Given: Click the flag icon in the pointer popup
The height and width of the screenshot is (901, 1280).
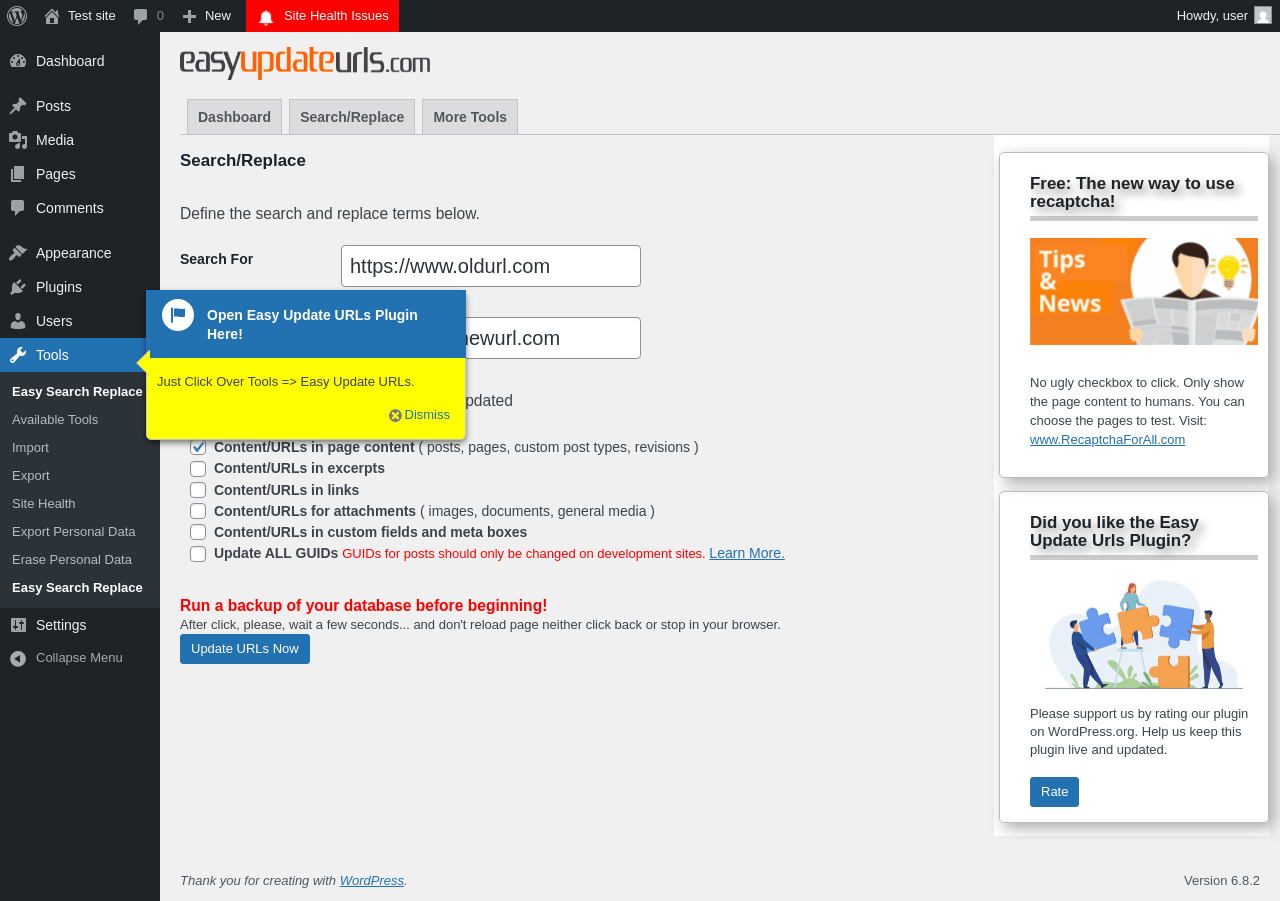Looking at the screenshot, I should pyautogui.click(x=178, y=315).
